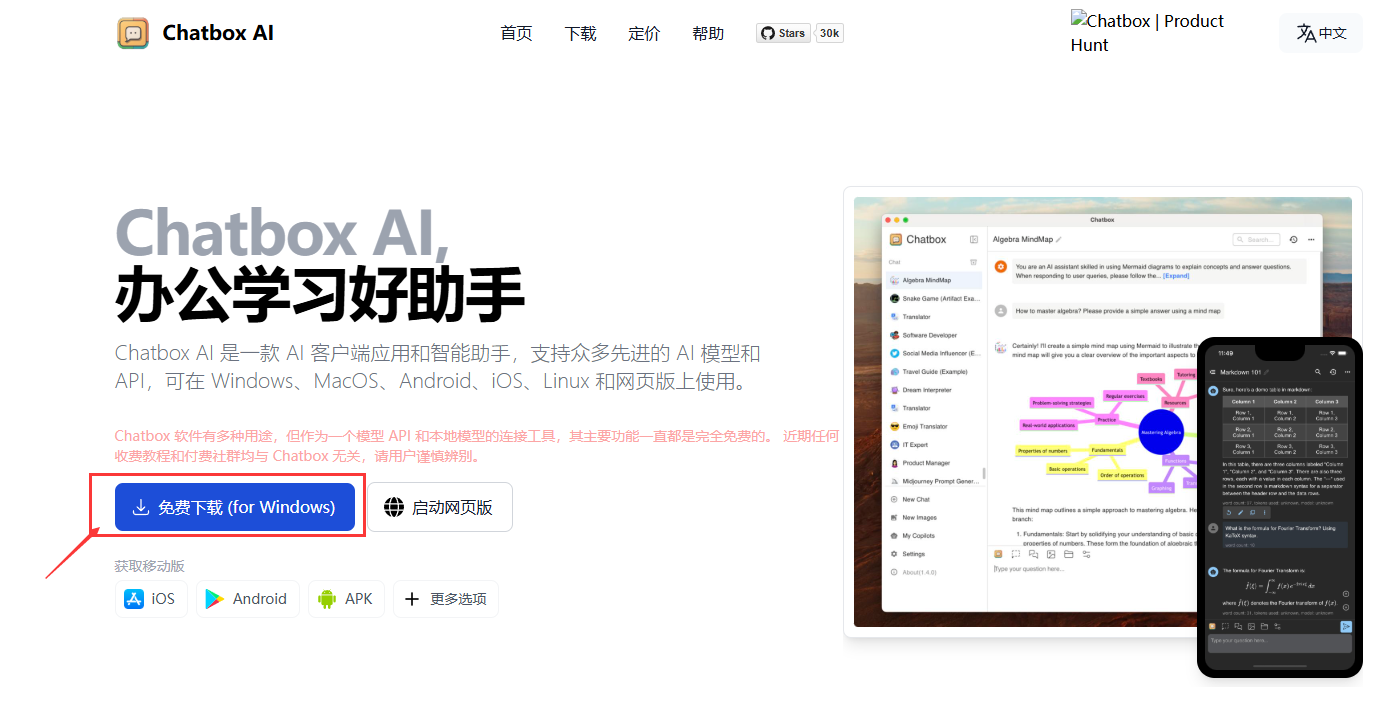This screenshot has width=1385, height=713.
Task: Click the [Expand] link in system prompt
Action: click(x=1176, y=275)
